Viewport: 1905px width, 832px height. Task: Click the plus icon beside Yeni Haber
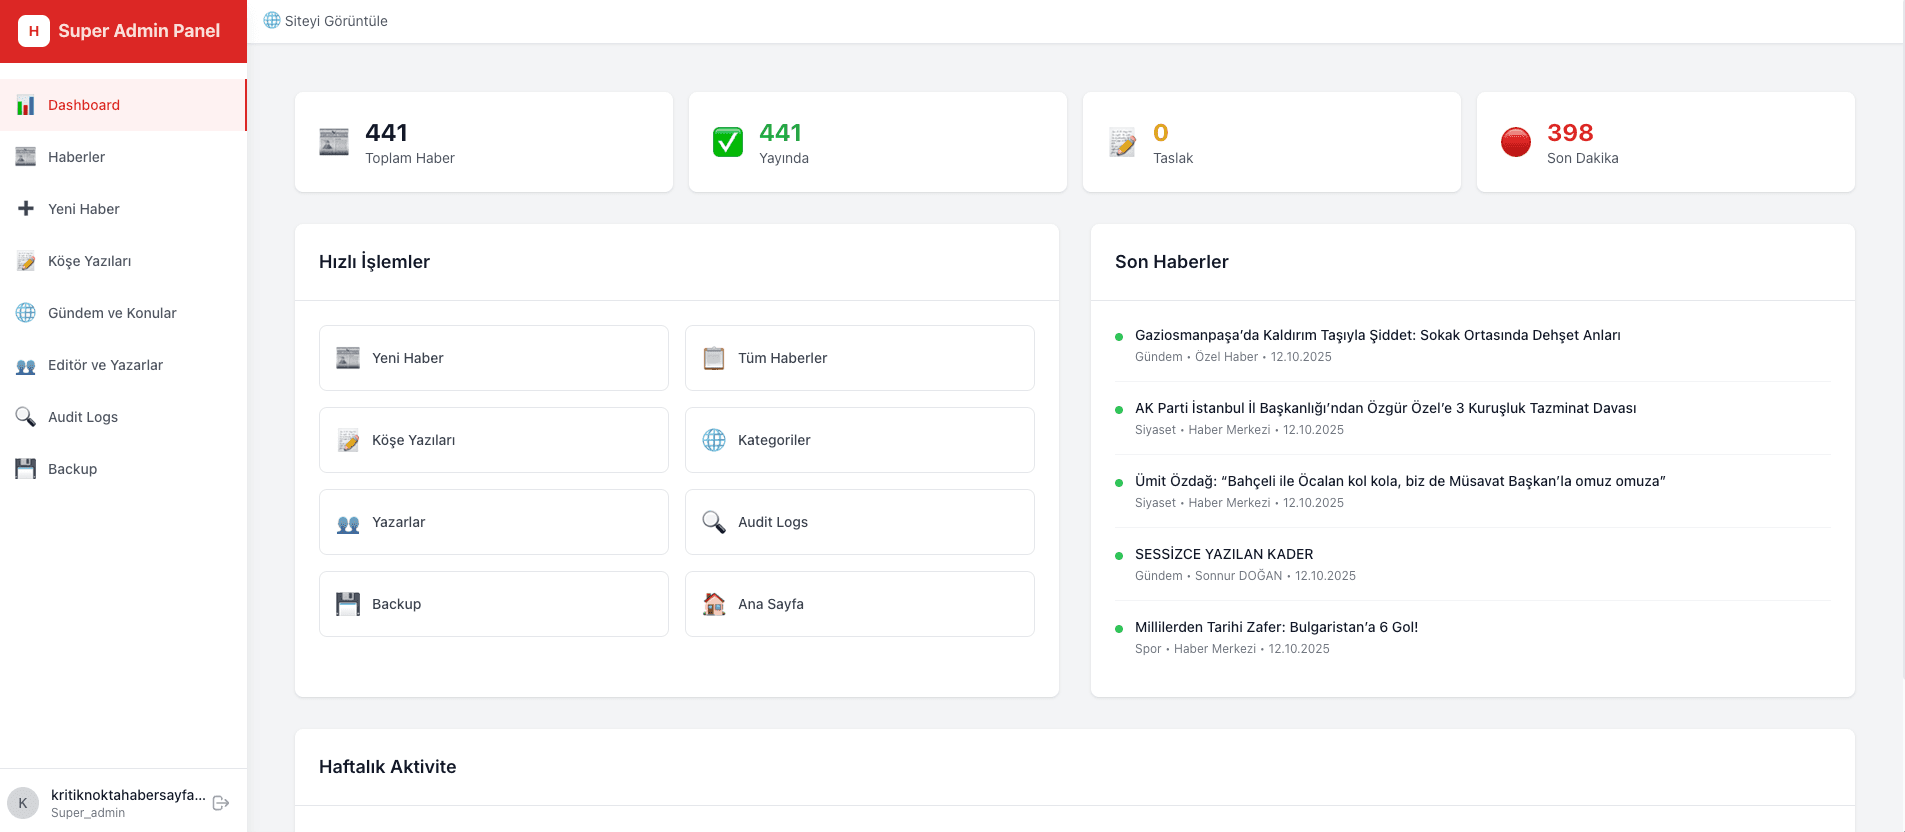point(26,209)
